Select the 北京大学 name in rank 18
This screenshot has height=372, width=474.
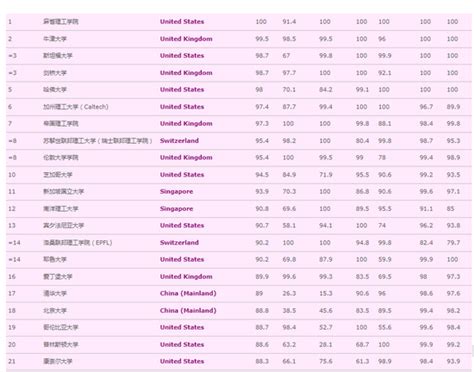coord(55,311)
